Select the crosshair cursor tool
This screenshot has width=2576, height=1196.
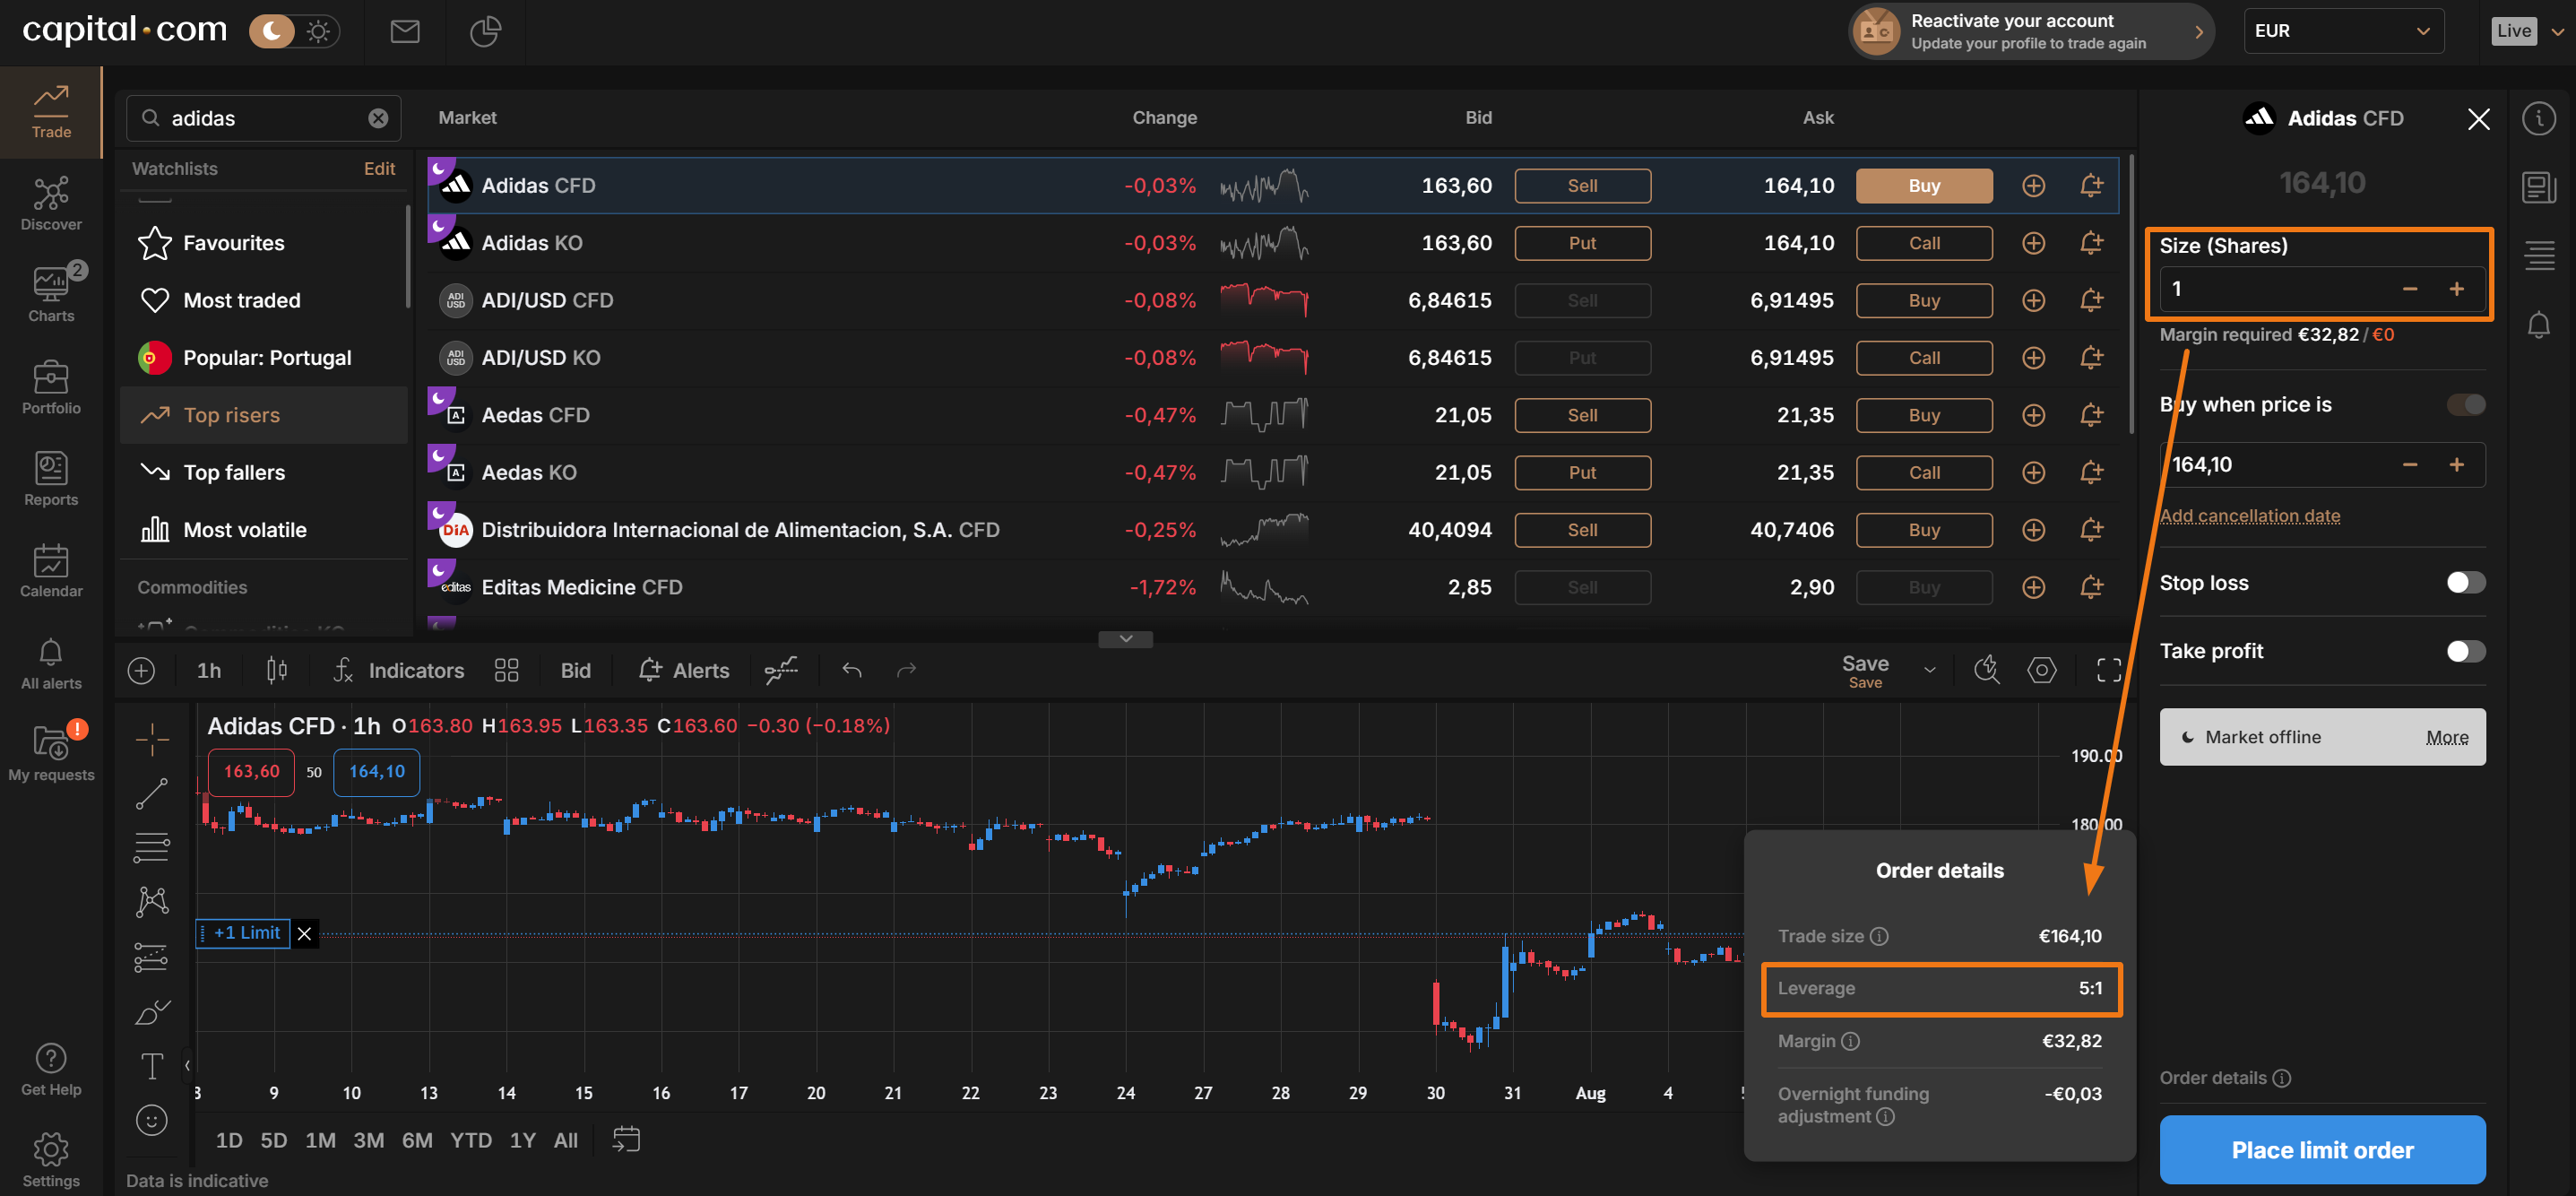[x=152, y=740]
